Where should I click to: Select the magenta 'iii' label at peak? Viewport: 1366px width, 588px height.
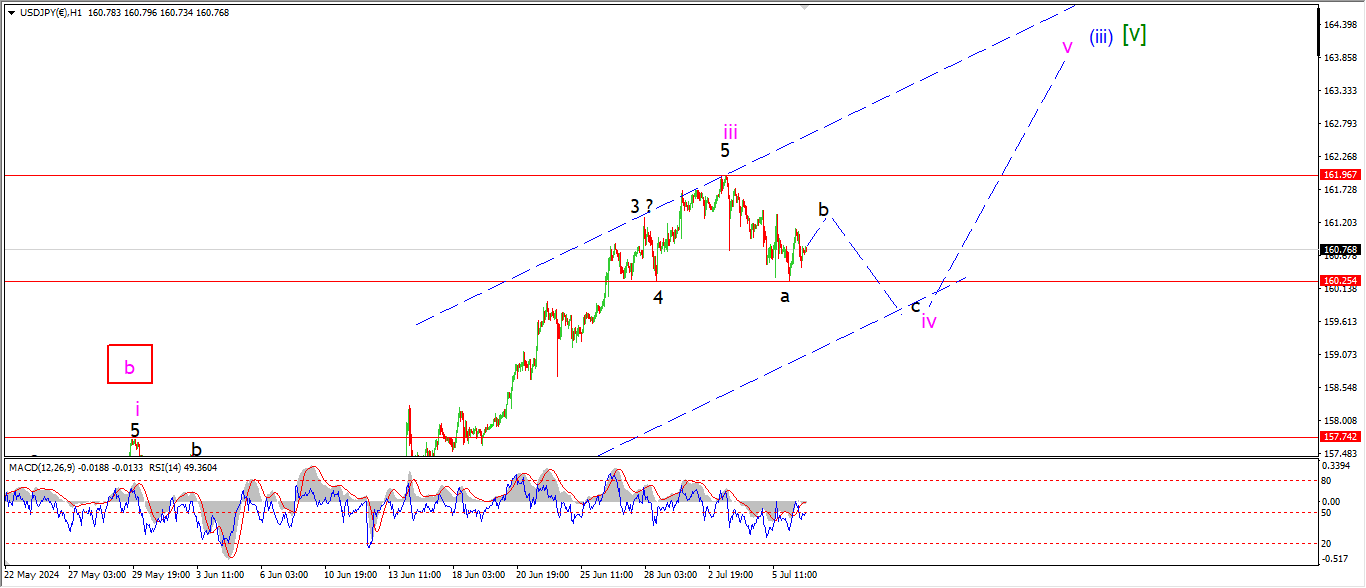pos(731,131)
